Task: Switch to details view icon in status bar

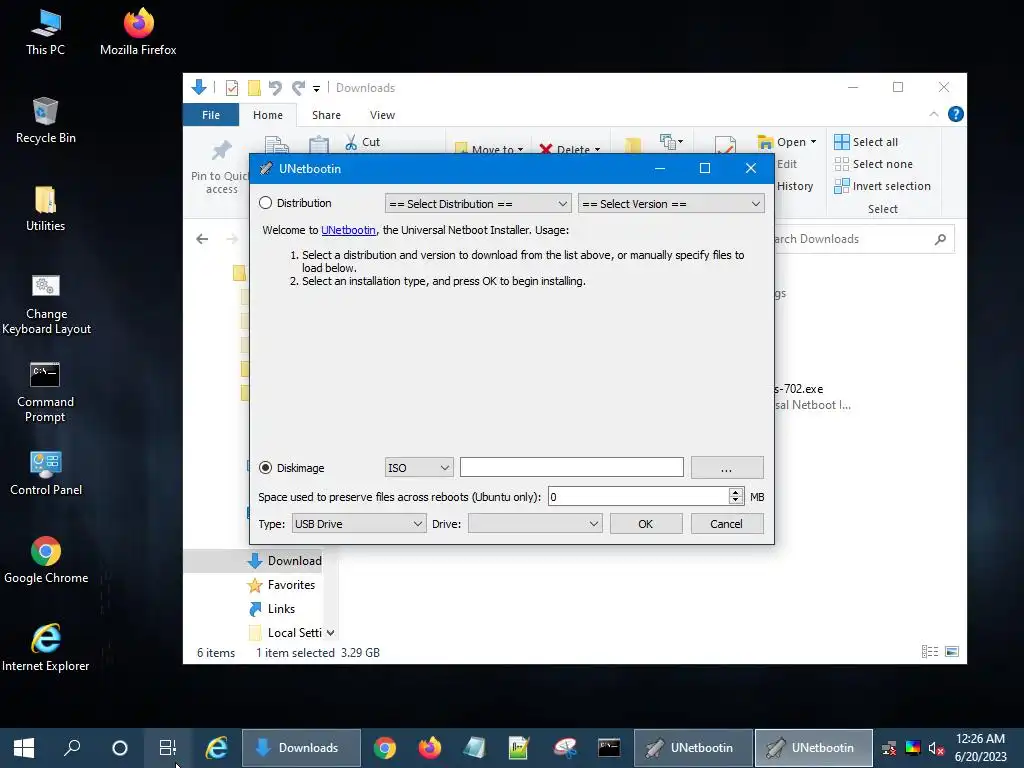Action: [930, 652]
